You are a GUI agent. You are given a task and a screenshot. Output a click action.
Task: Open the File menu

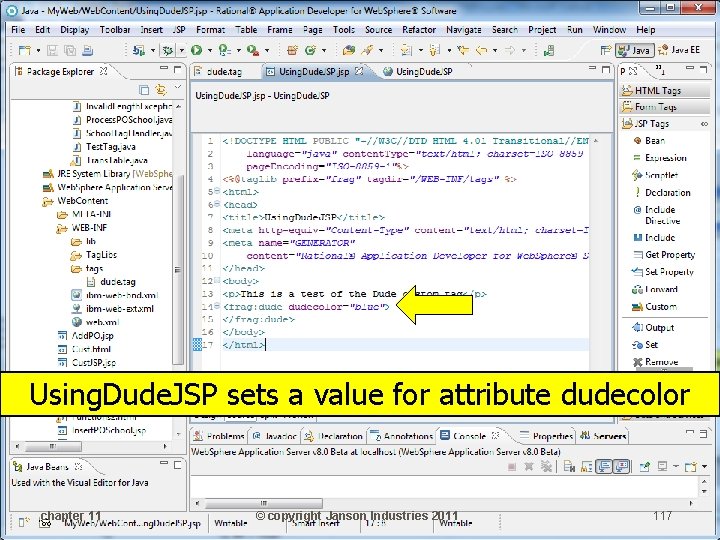tap(18, 30)
